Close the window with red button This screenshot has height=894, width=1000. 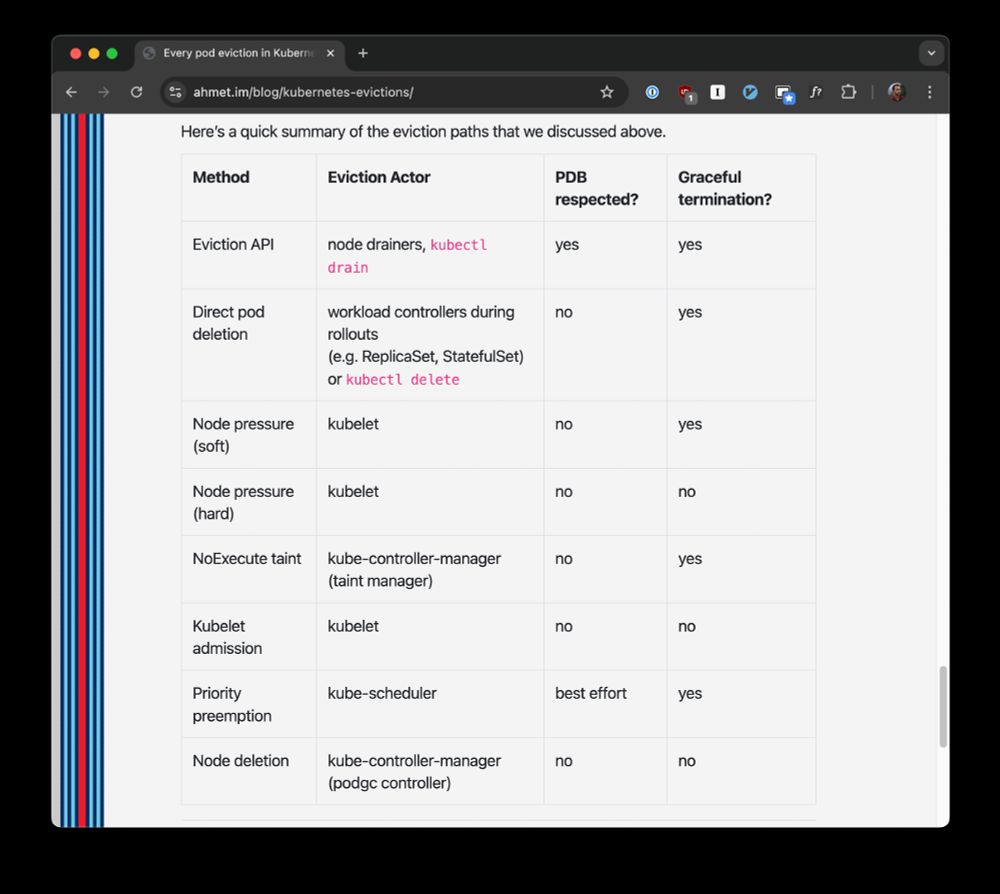coord(75,54)
